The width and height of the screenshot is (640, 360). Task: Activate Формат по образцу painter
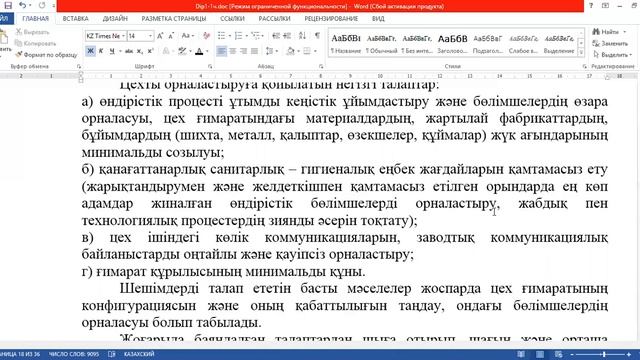(46, 55)
